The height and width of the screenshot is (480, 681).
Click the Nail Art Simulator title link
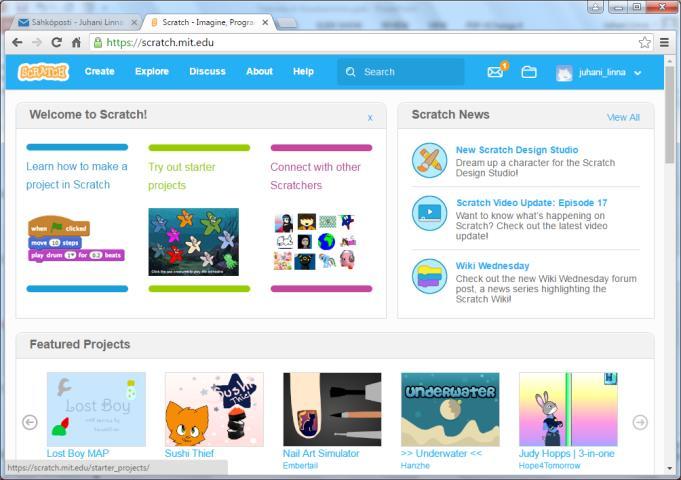click(321, 454)
